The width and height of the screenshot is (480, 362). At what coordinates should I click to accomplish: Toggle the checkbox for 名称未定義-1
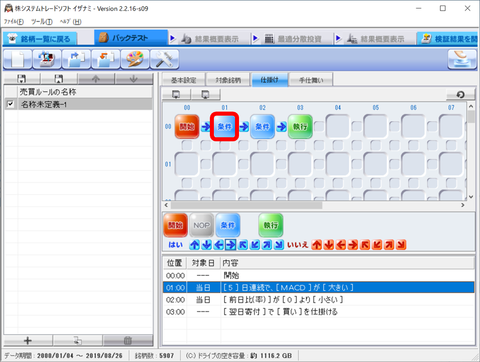pos(10,104)
